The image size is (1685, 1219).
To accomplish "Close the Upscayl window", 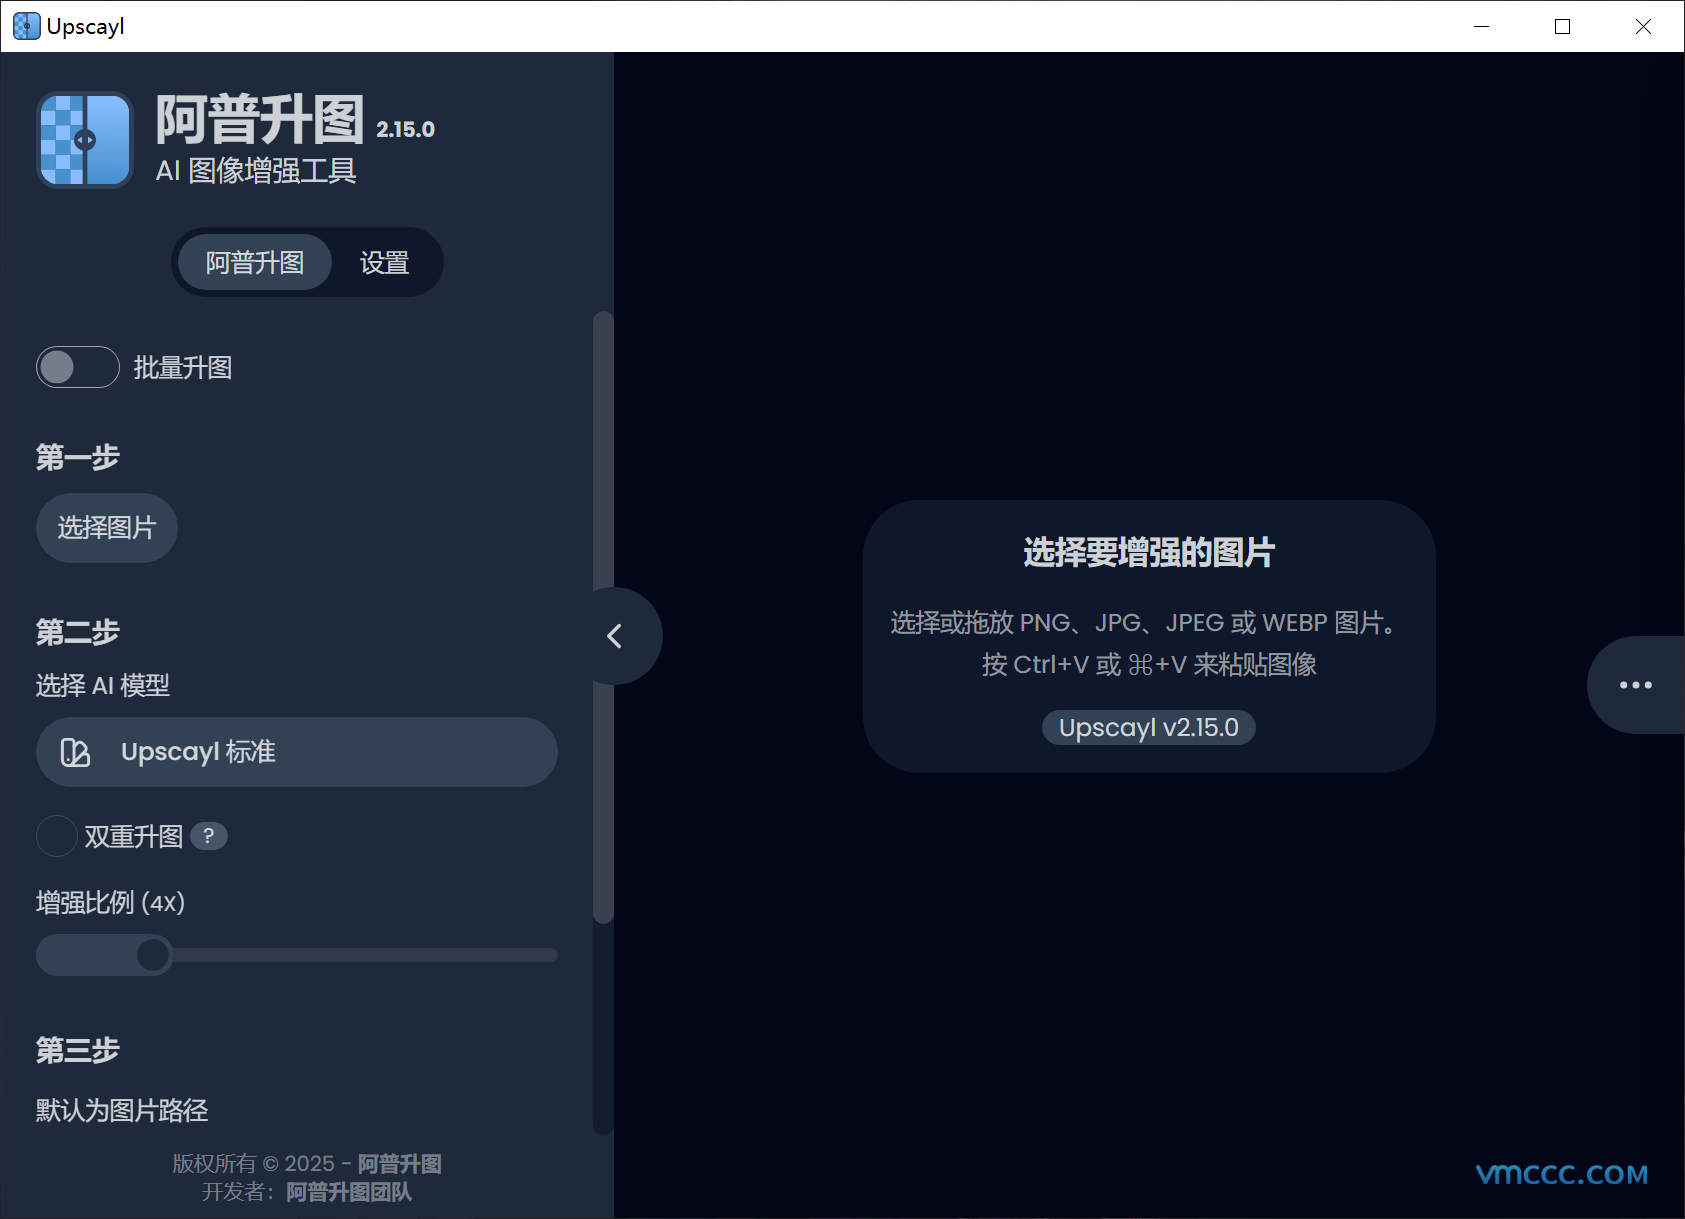I will pos(1644,26).
